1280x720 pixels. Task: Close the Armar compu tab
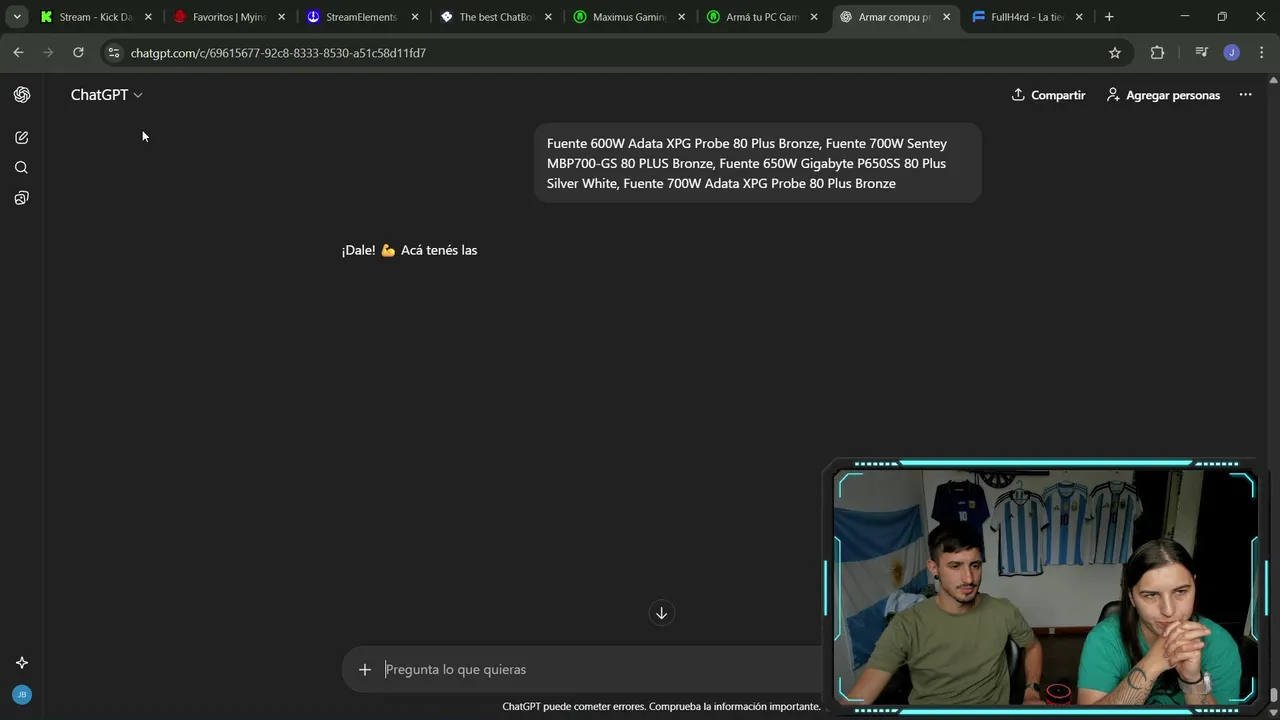[946, 17]
